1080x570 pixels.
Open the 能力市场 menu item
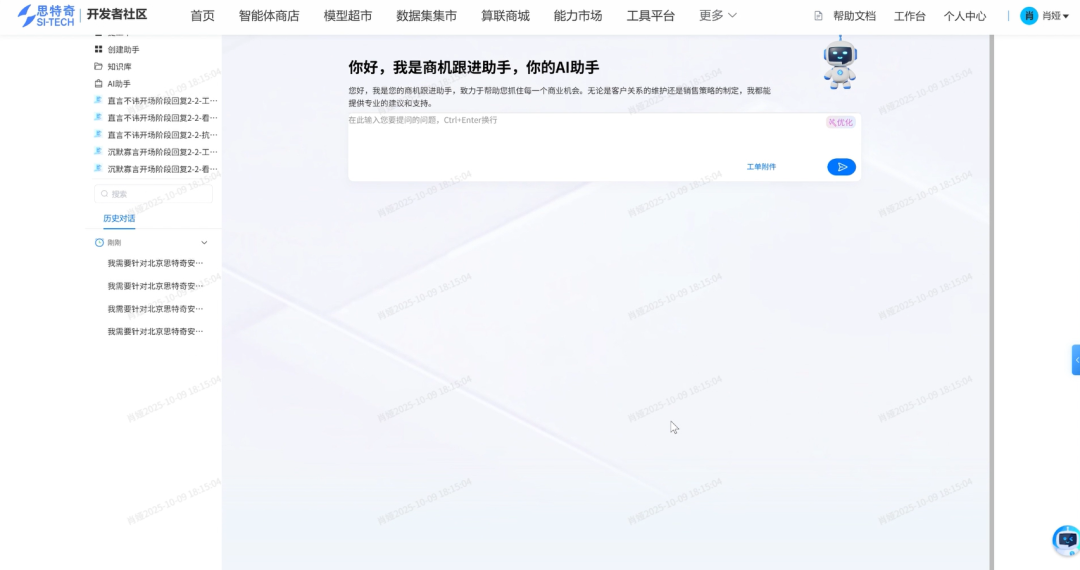578,16
